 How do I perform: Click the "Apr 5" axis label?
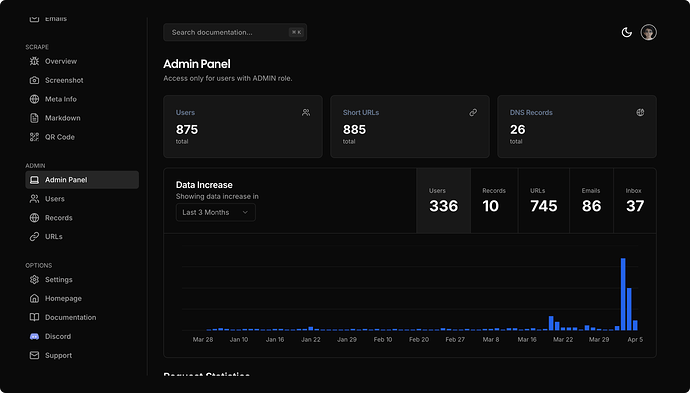point(635,339)
